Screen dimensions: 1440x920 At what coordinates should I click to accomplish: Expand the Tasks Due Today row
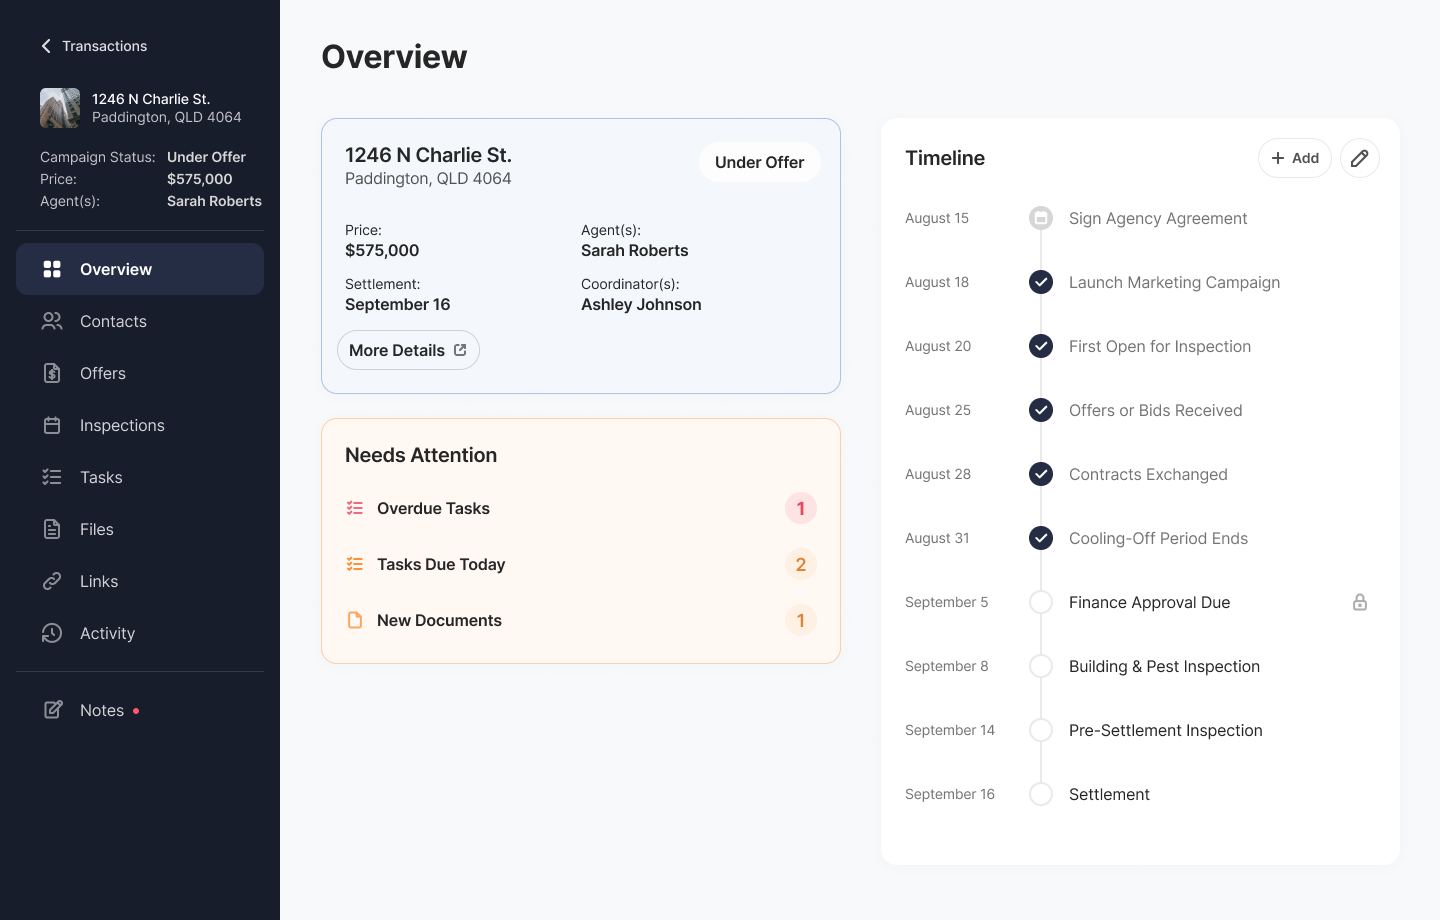pyautogui.click(x=580, y=564)
